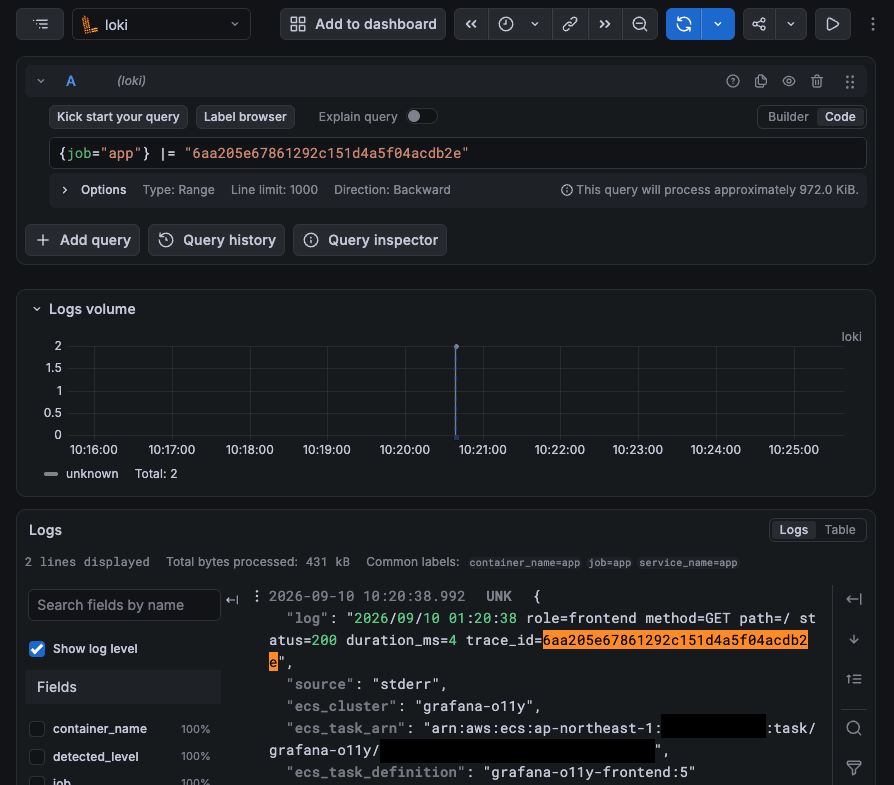Toggle Explain query switch
Viewport: 894px width, 785px height.
(421, 116)
